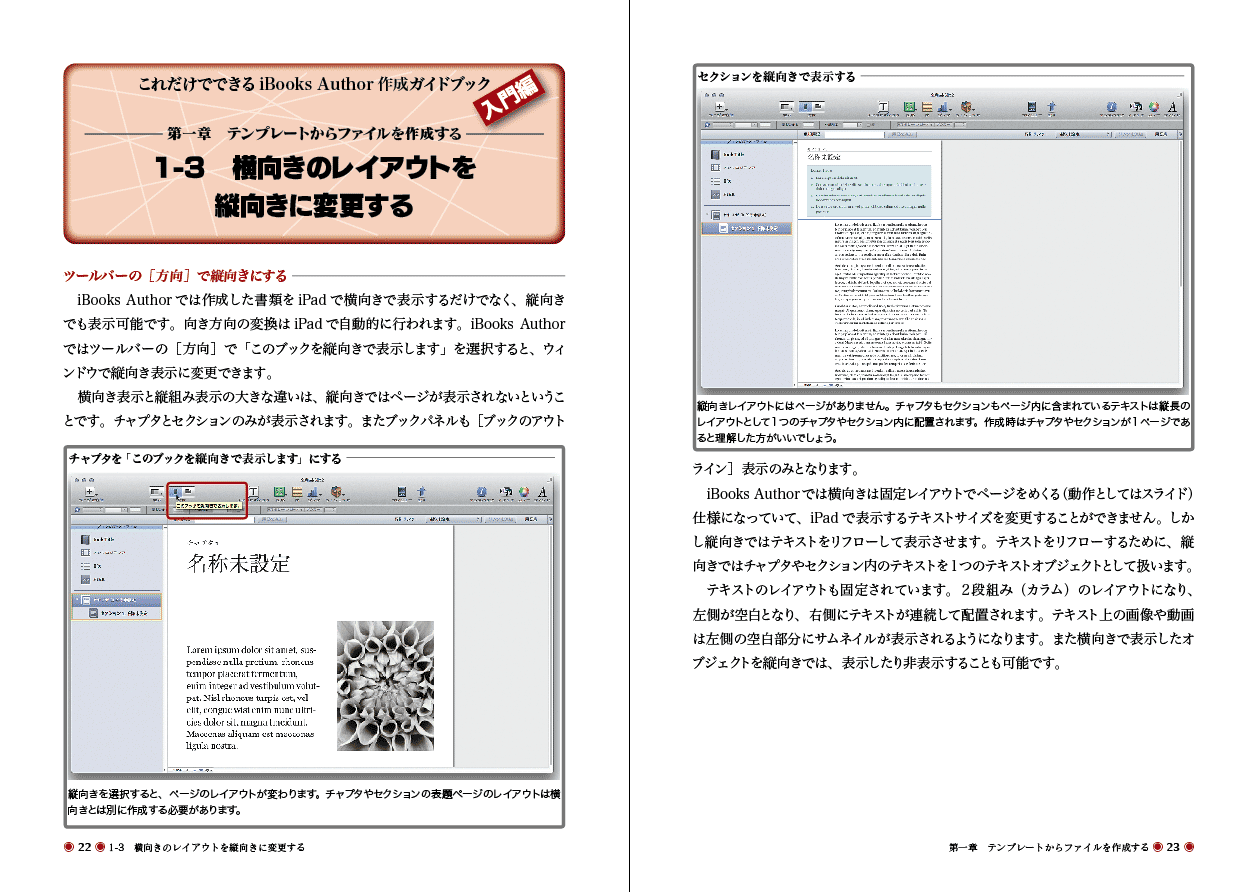Open the Shapes icon in the section screenshot
1258x892 pixels.
tap(909, 106)
